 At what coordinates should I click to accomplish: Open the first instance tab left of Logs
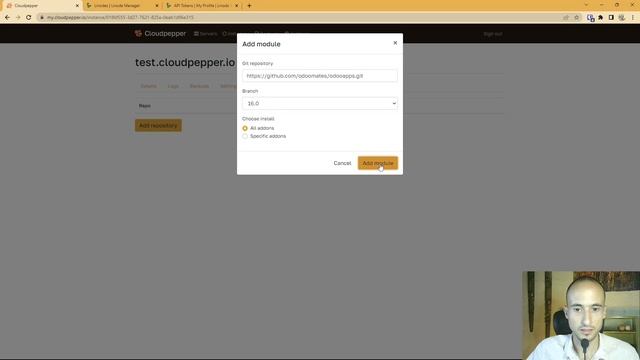(149, 86)
